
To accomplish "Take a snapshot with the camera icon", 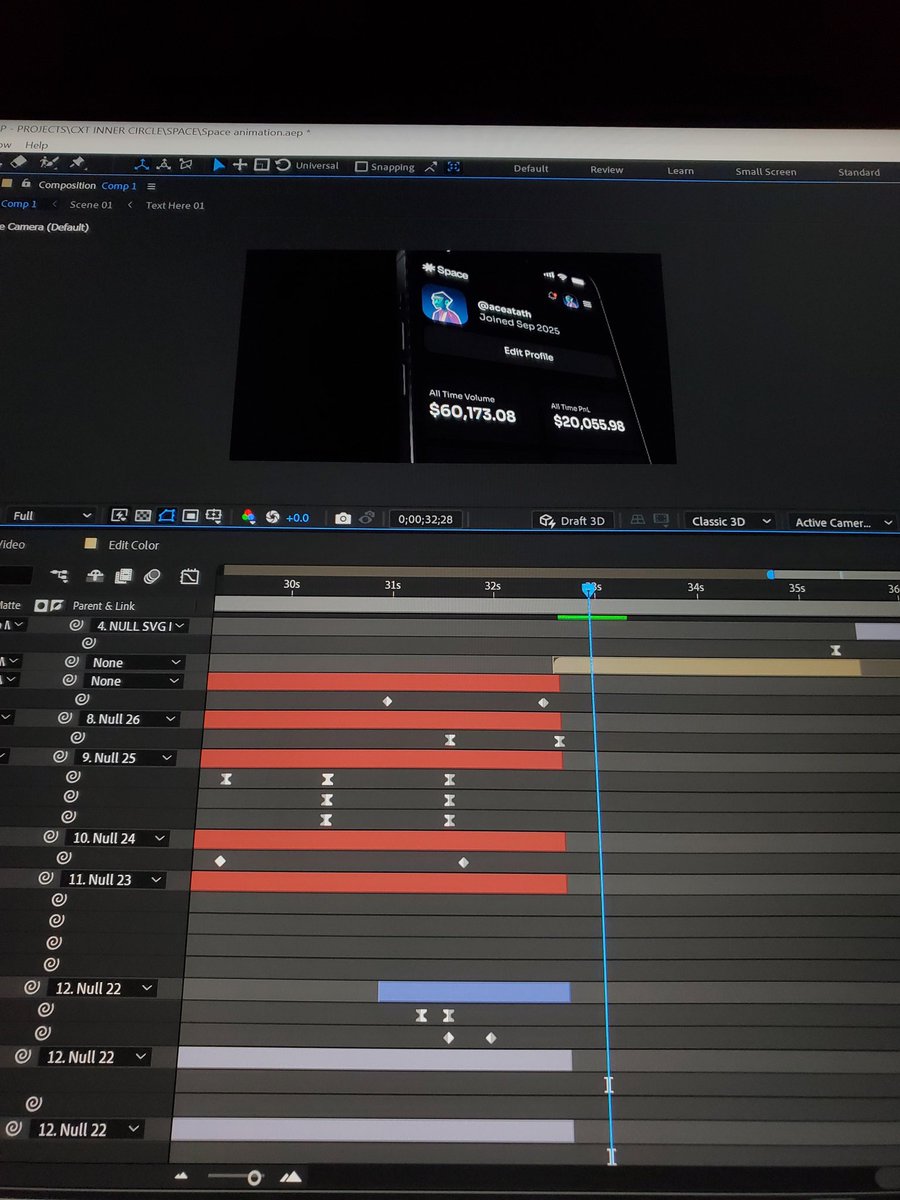I will 343,518.
